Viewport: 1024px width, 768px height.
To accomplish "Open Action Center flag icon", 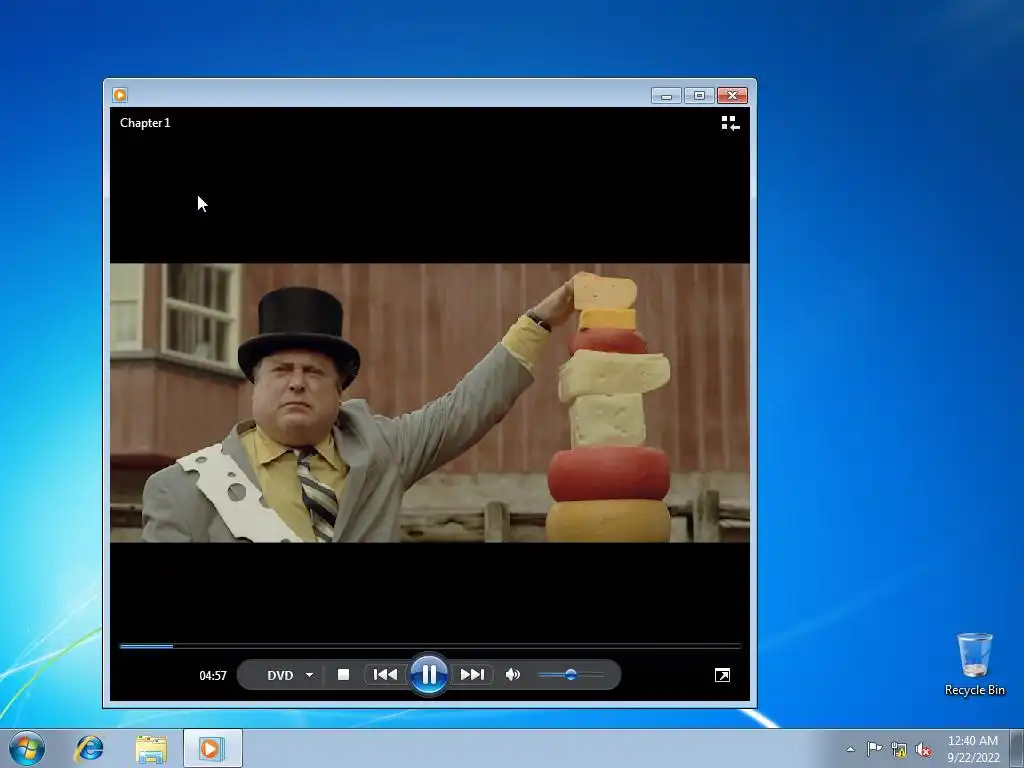I will 874,749.
